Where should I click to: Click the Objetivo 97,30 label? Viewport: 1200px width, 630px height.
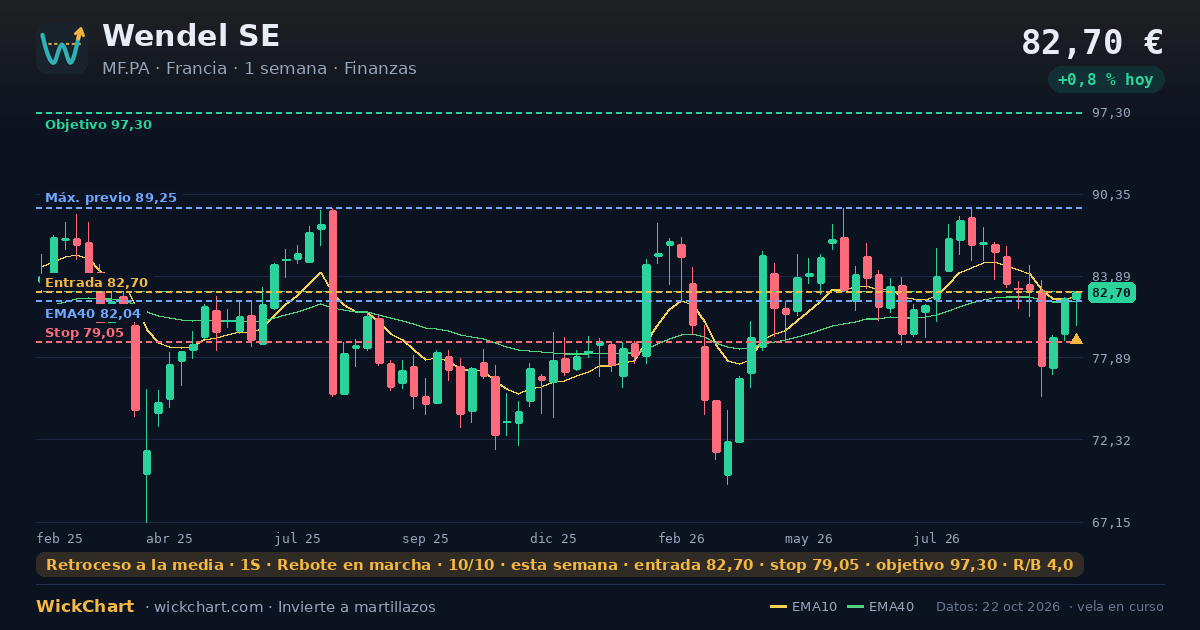click(98, 125)
